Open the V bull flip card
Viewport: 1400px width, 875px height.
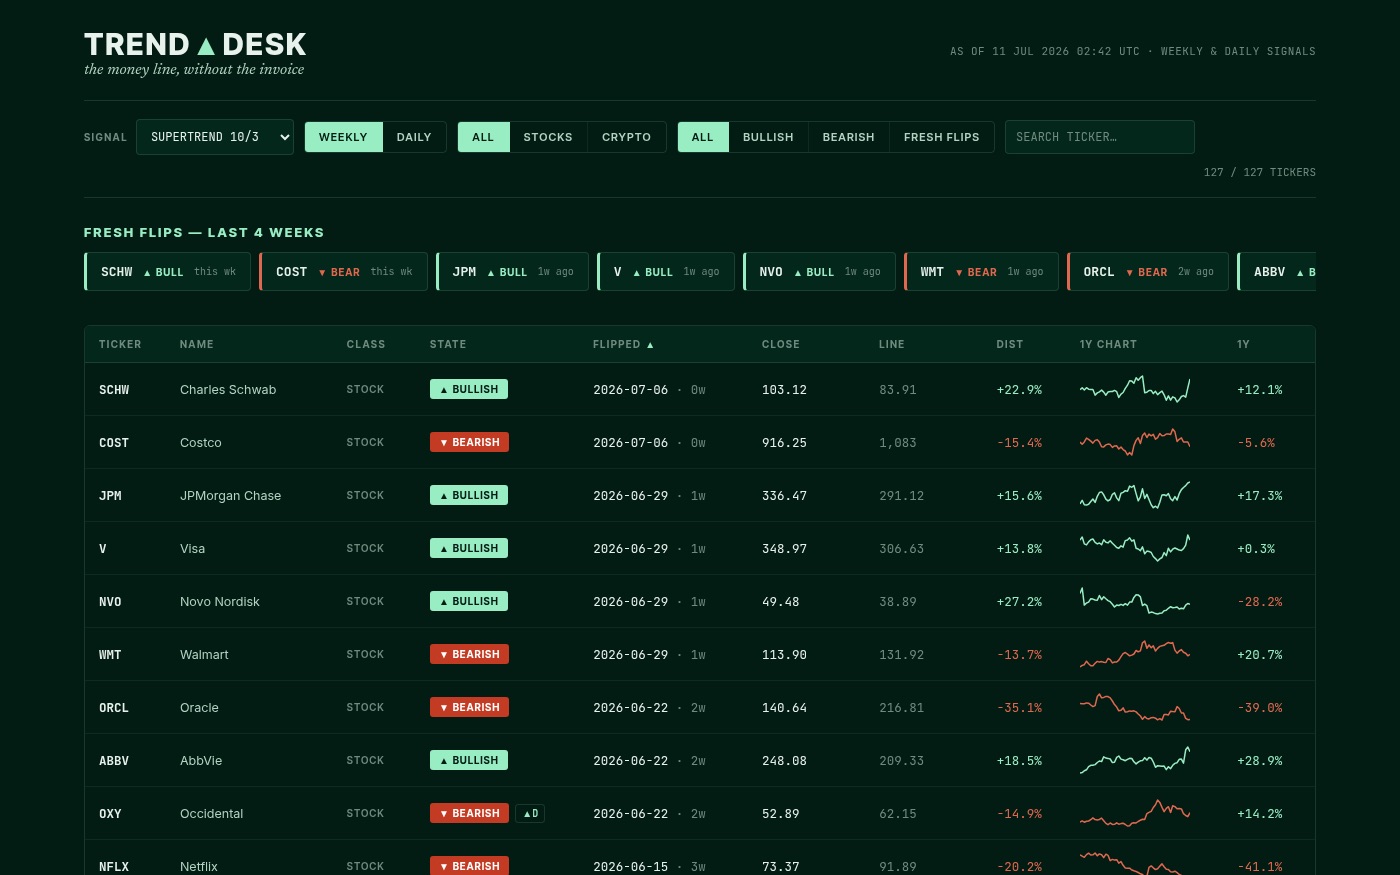(666, 272)
